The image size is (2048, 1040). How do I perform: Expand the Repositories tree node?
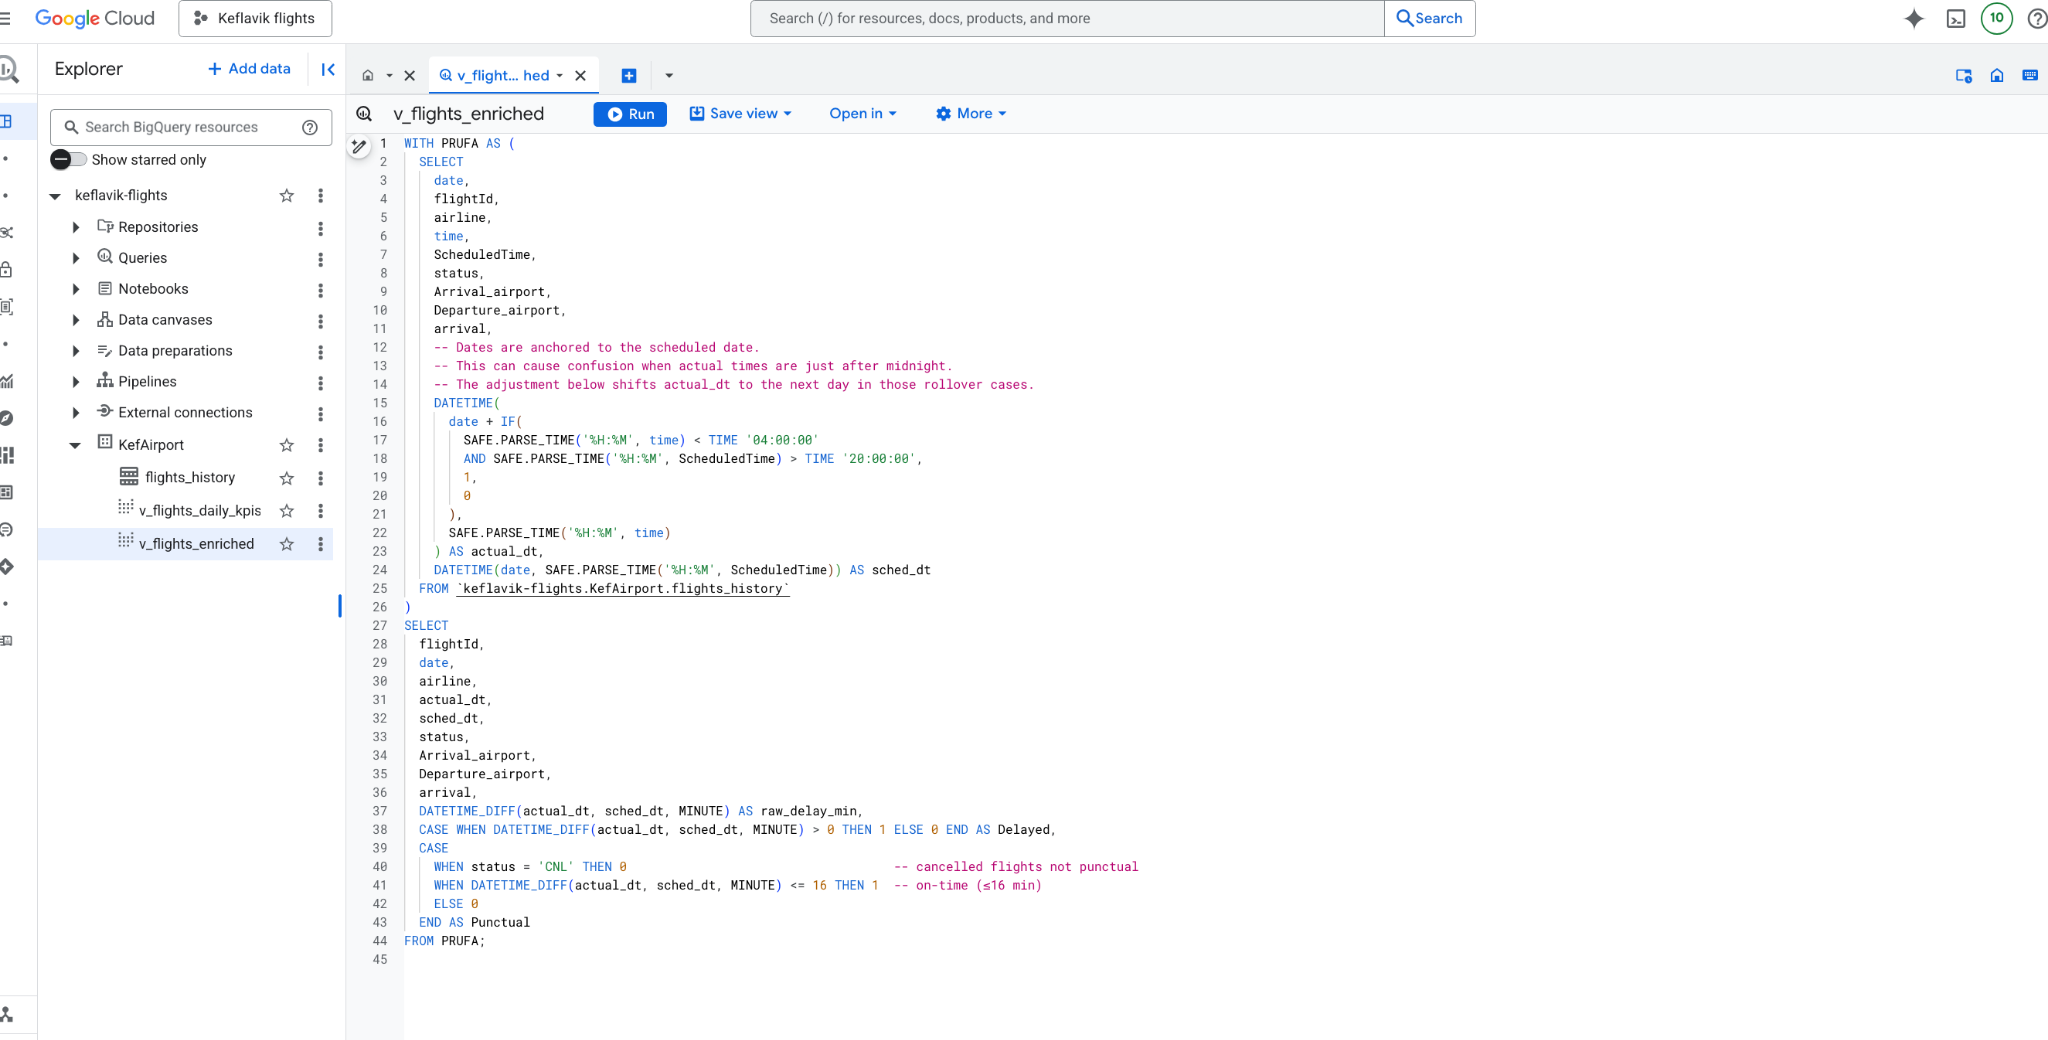[75, 227]
